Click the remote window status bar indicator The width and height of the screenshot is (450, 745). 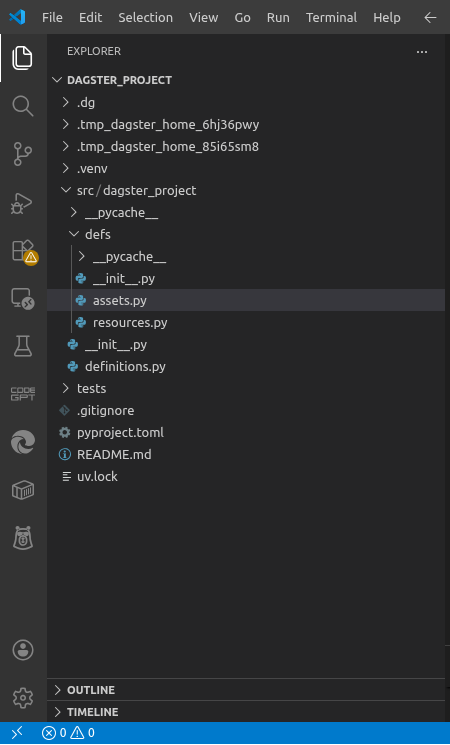point(17,733)
